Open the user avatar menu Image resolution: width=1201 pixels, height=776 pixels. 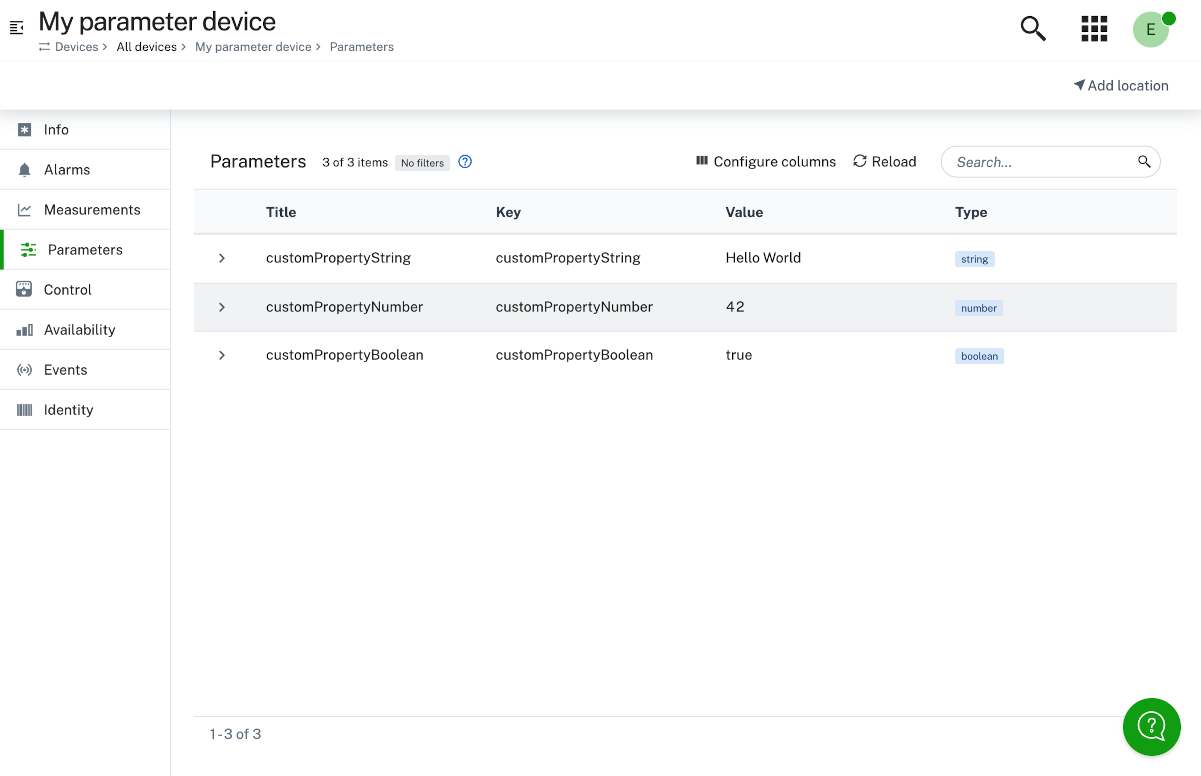point(1151,29)
